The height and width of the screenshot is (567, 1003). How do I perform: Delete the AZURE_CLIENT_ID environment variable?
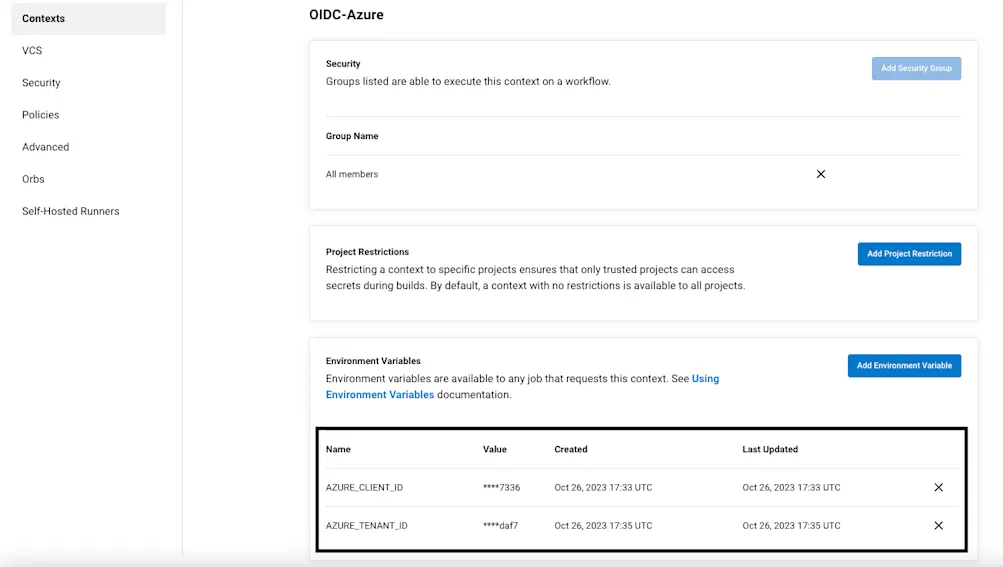pos(938,488)
